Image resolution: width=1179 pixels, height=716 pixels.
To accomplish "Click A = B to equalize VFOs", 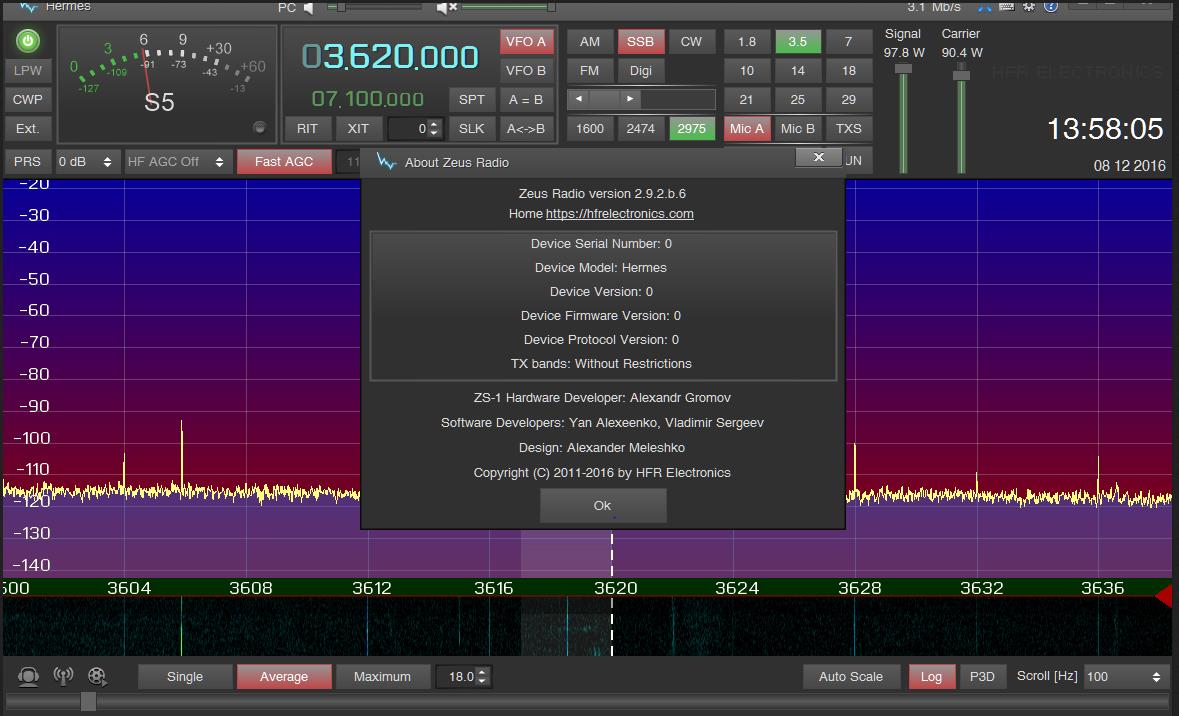I will point(526,99).
